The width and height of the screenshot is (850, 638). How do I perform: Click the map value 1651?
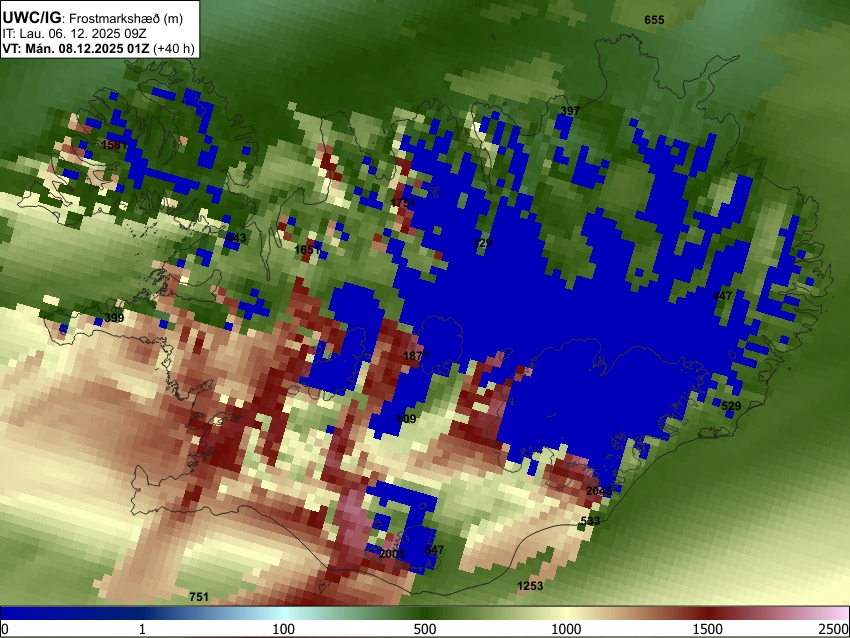(x=307, y=250)
